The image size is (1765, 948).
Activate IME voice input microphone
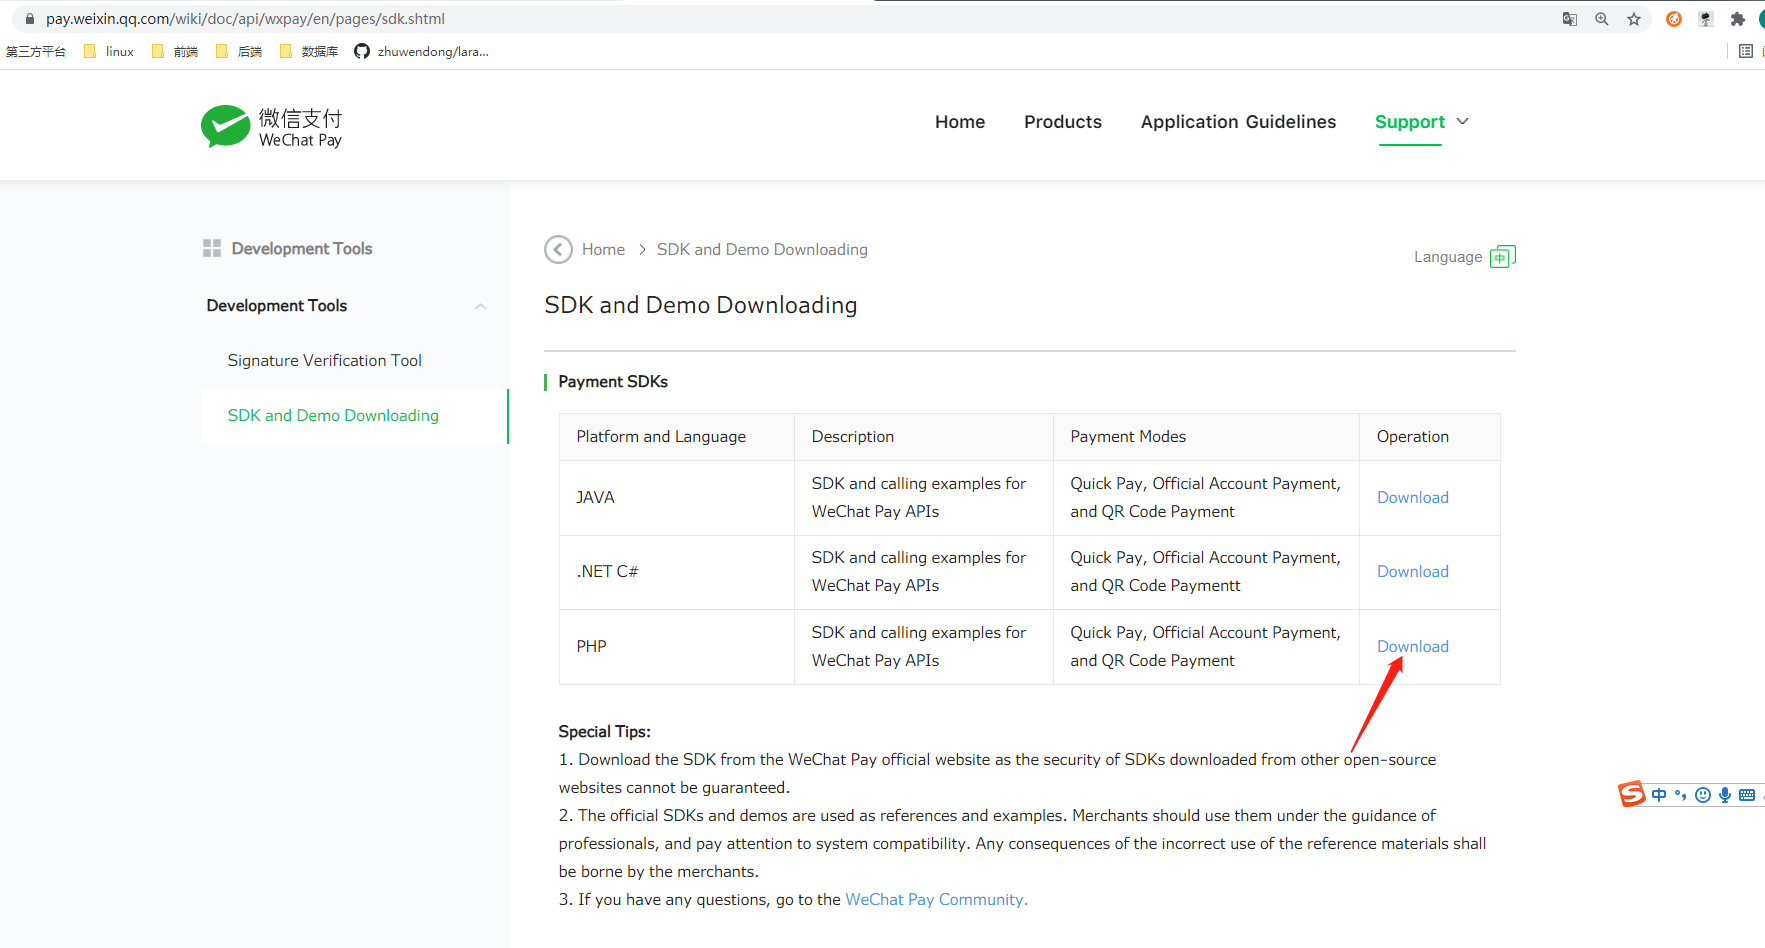(x=1725, y=795)
